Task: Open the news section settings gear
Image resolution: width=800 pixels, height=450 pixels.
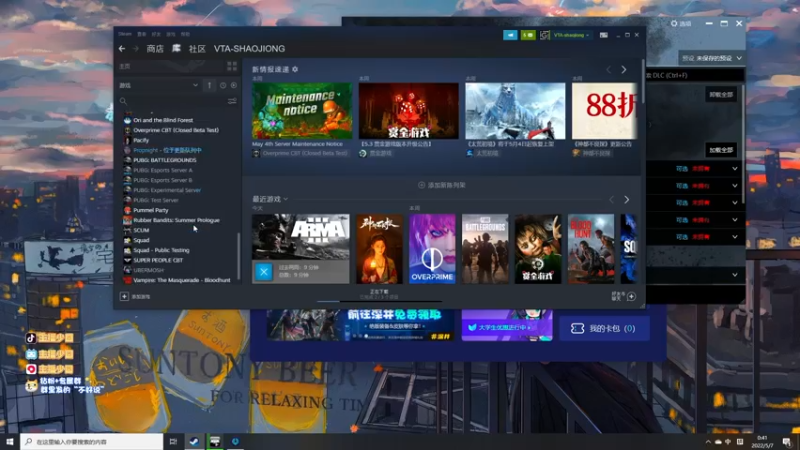Action: (295, 69)
